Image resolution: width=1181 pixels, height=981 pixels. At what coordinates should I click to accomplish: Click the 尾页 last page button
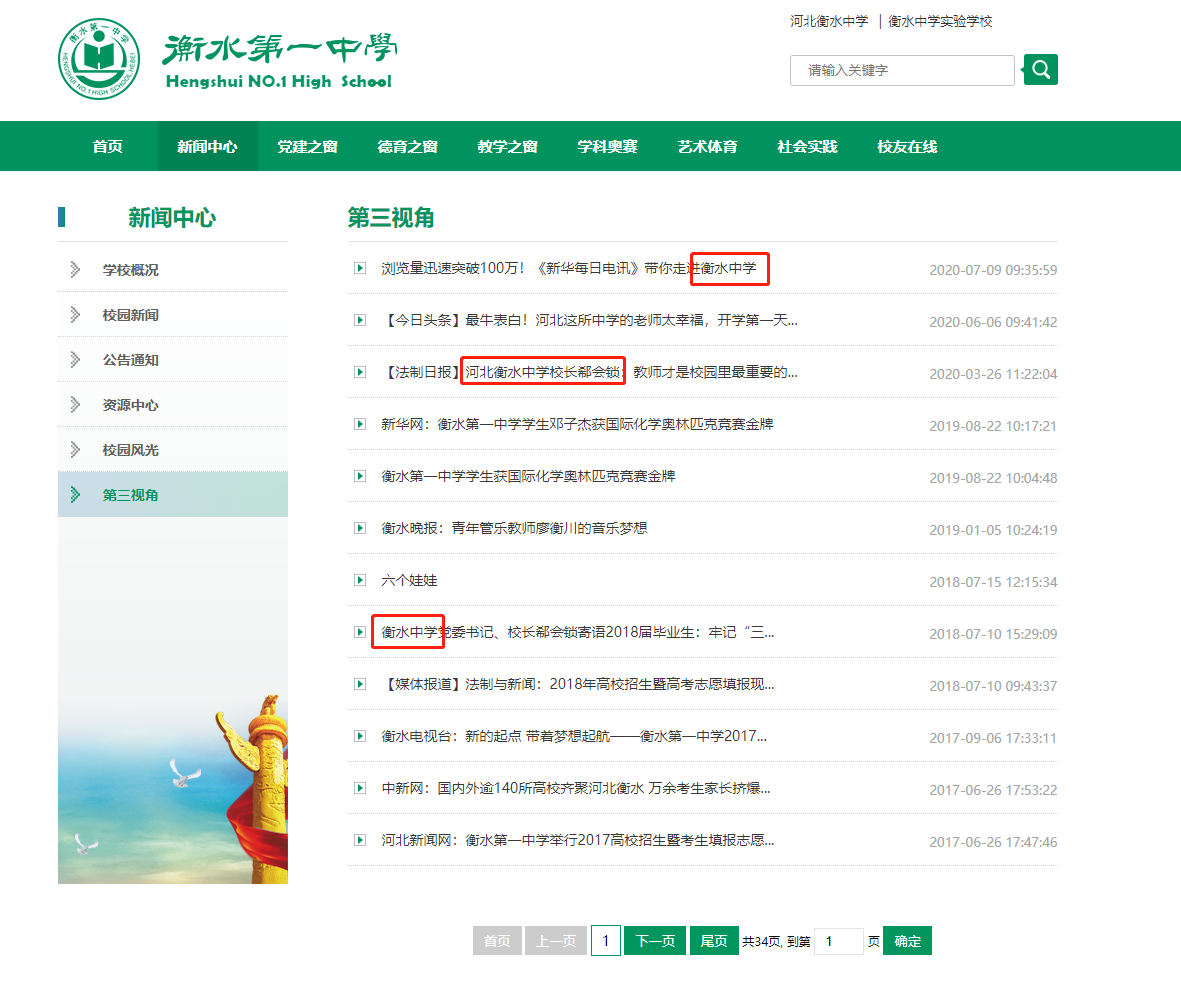point(714,940)
